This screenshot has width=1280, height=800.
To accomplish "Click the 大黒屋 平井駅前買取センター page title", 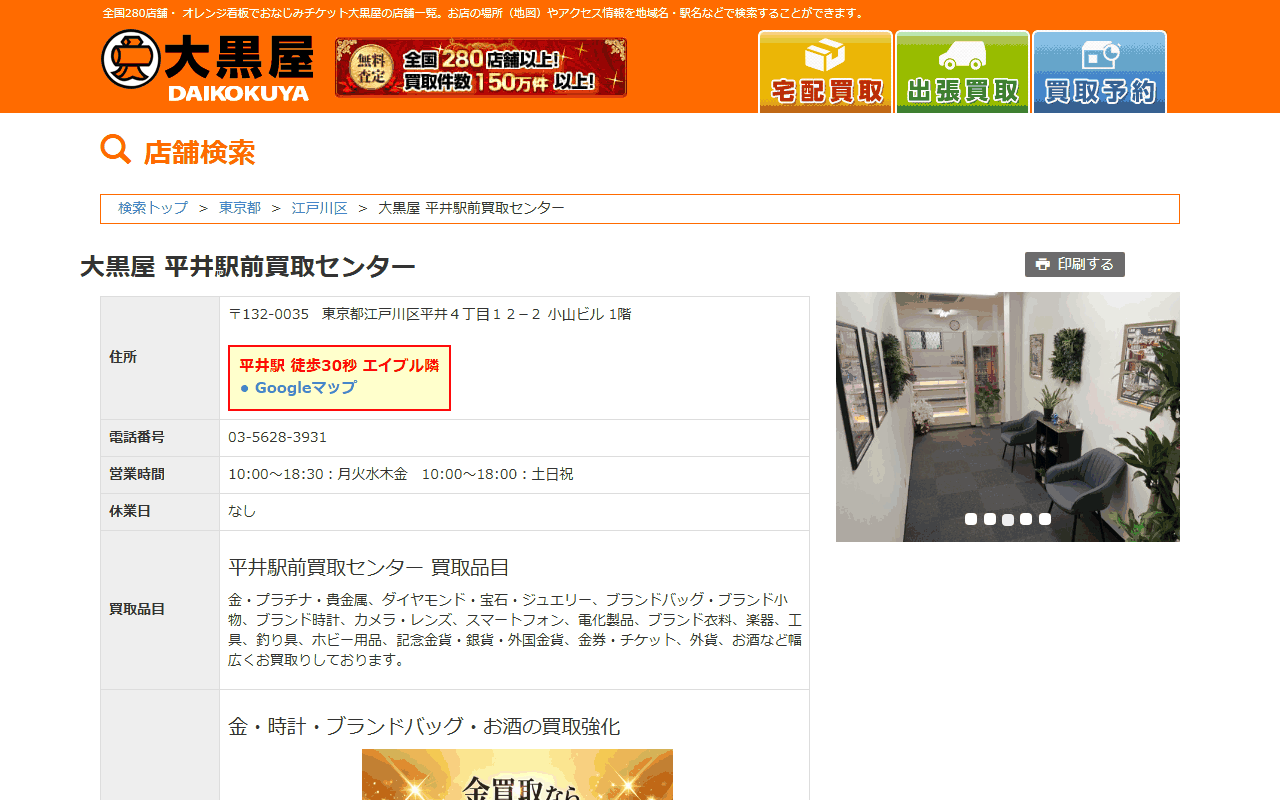I will coord(248,267).
